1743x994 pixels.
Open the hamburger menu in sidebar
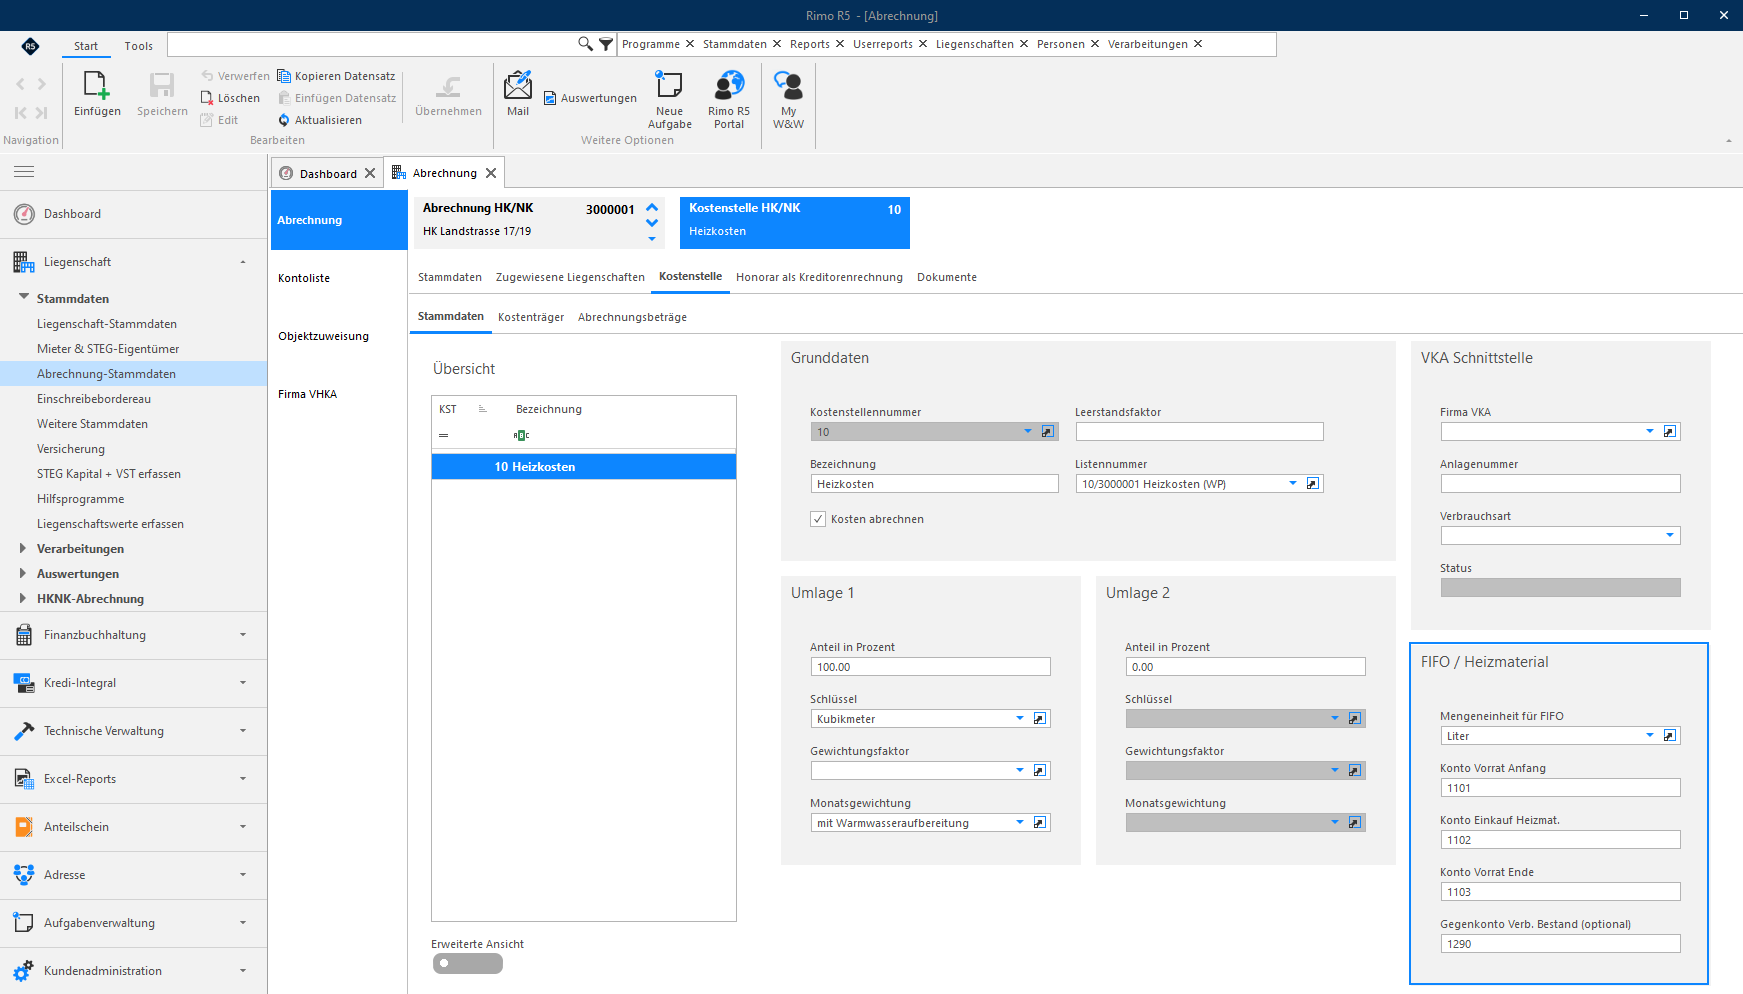[x=24, y=172]
